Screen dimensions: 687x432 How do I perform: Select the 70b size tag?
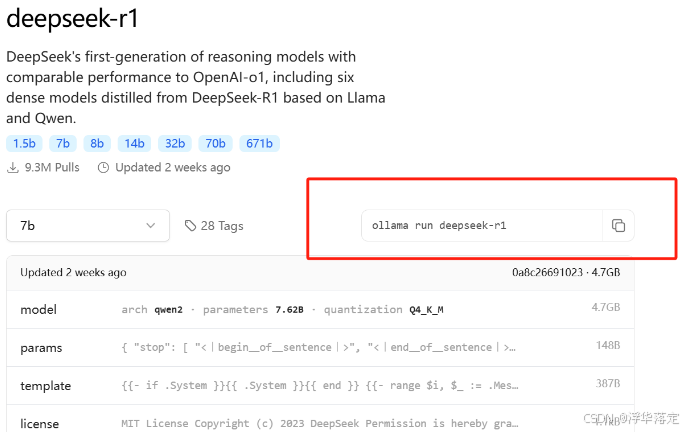click(x=216, y=144)
